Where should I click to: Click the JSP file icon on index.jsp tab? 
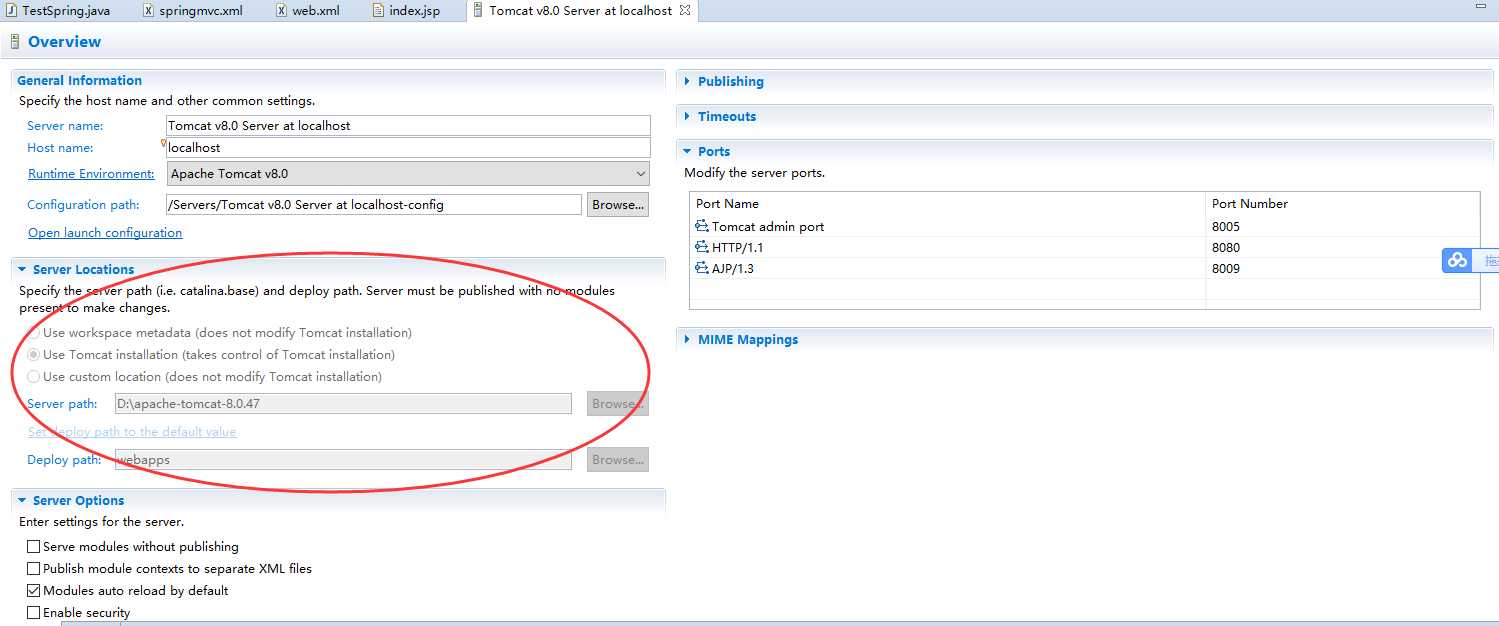pyautogui.click(x=379, y=11)
